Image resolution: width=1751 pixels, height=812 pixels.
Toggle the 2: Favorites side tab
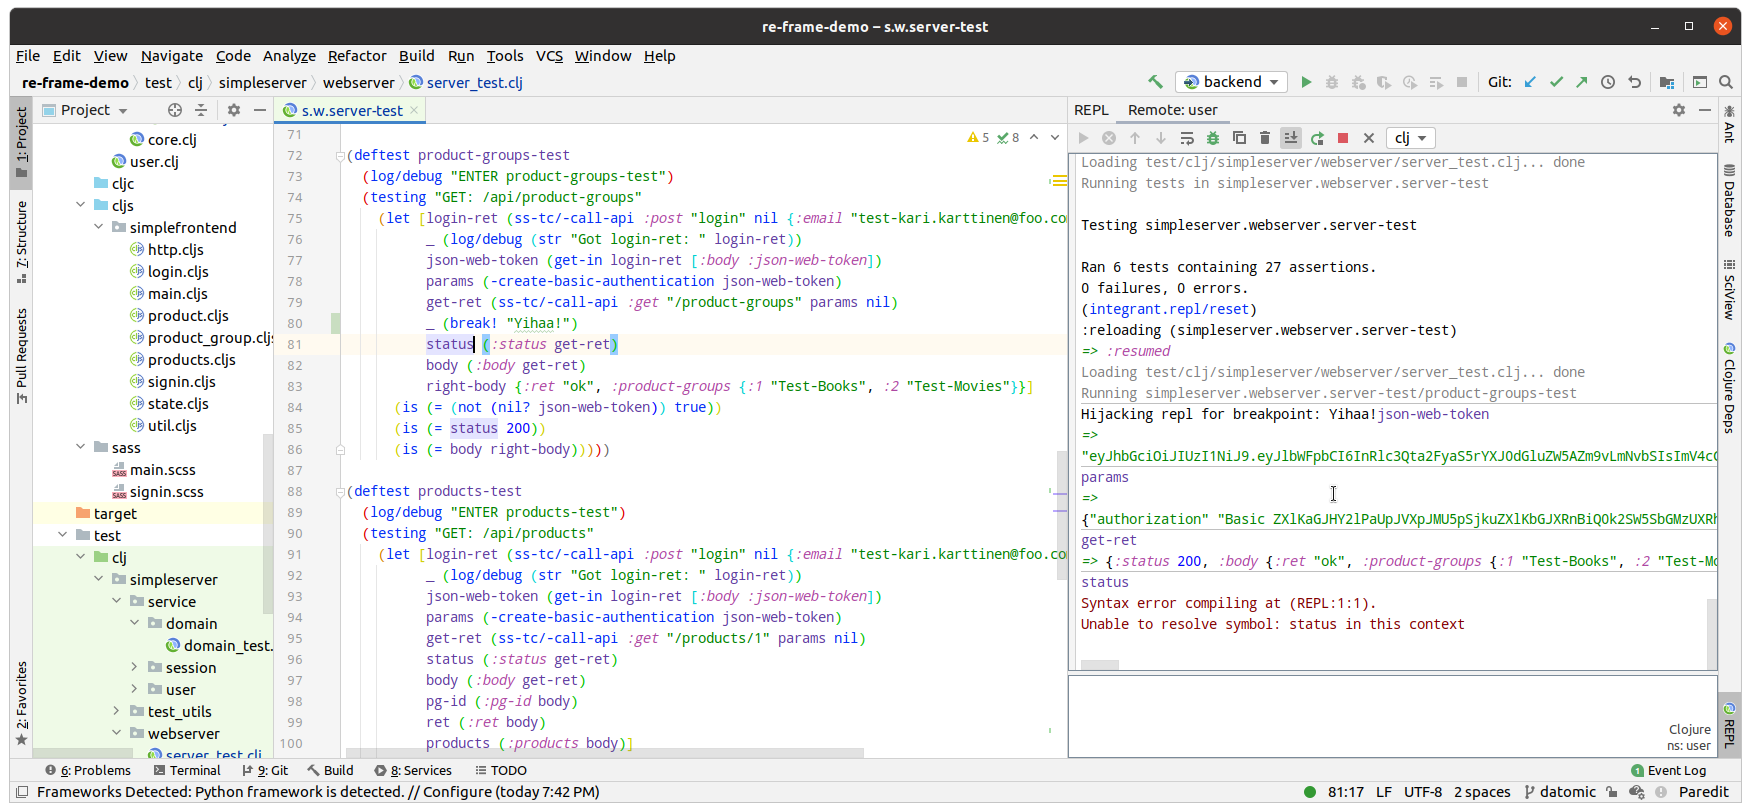21,702
